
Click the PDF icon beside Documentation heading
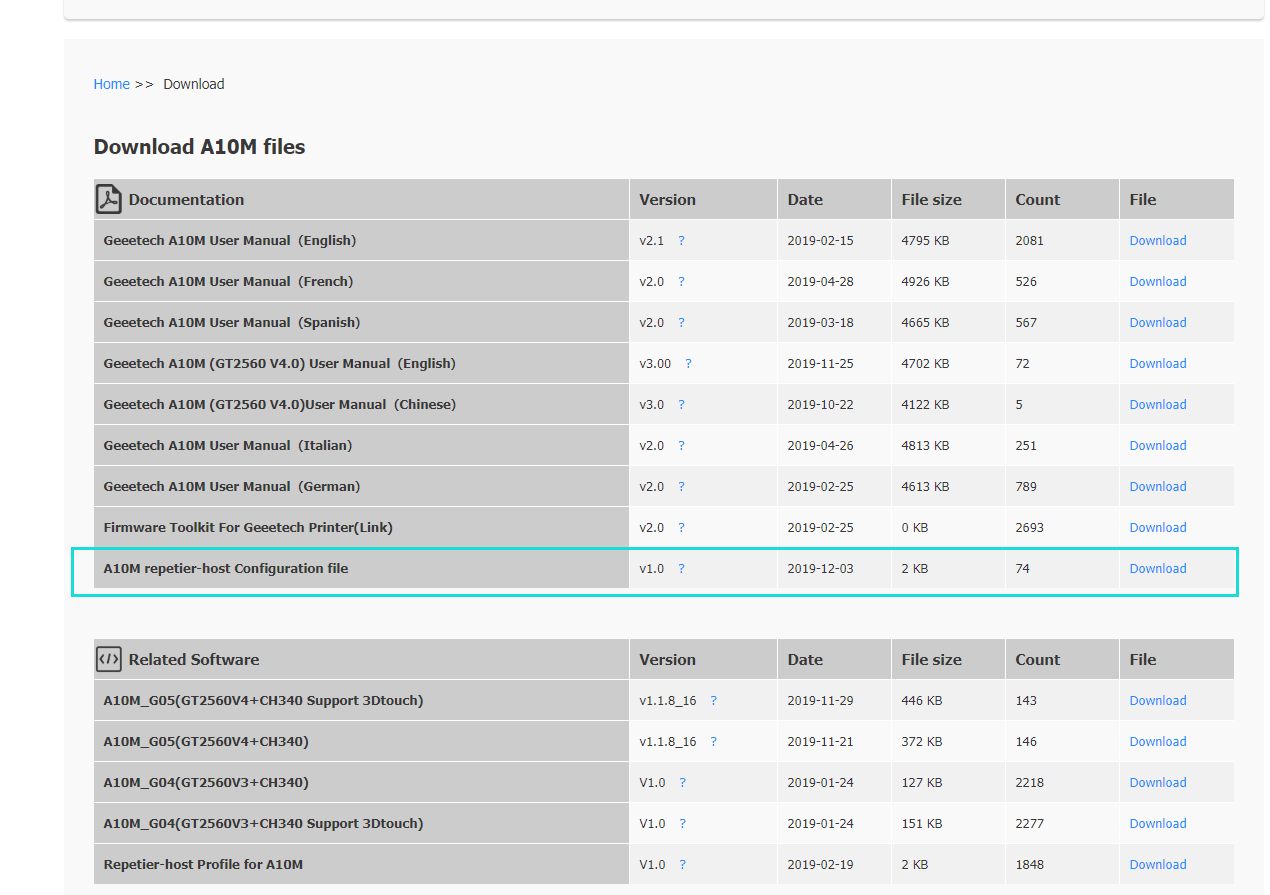(108, 199)
